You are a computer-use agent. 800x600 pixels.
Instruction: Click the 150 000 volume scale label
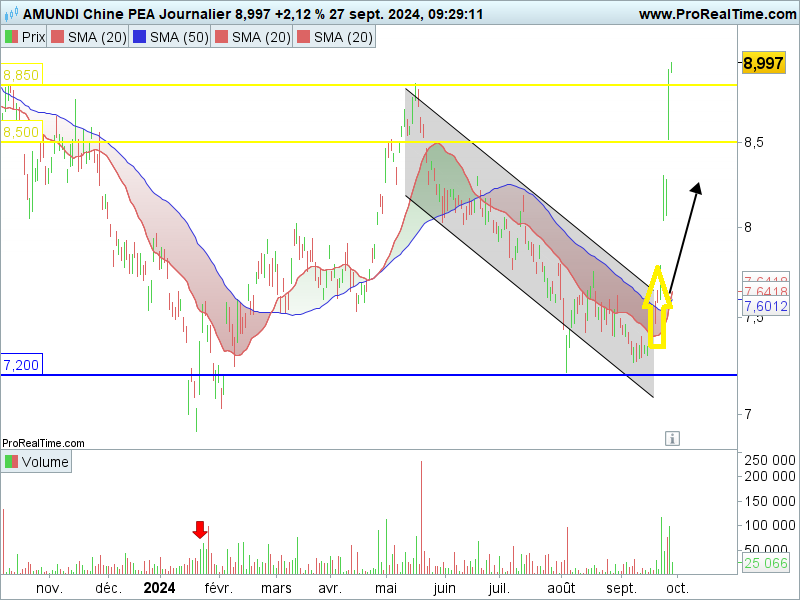pyautogui.click(x=770, y=501)
